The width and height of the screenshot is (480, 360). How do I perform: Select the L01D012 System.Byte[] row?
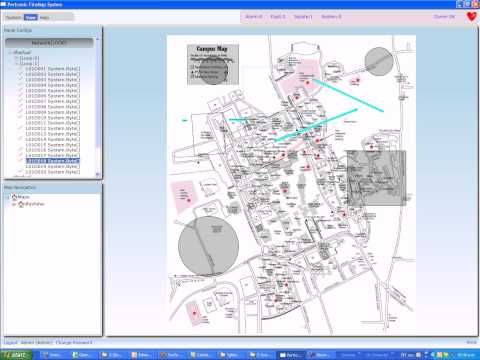53,128
